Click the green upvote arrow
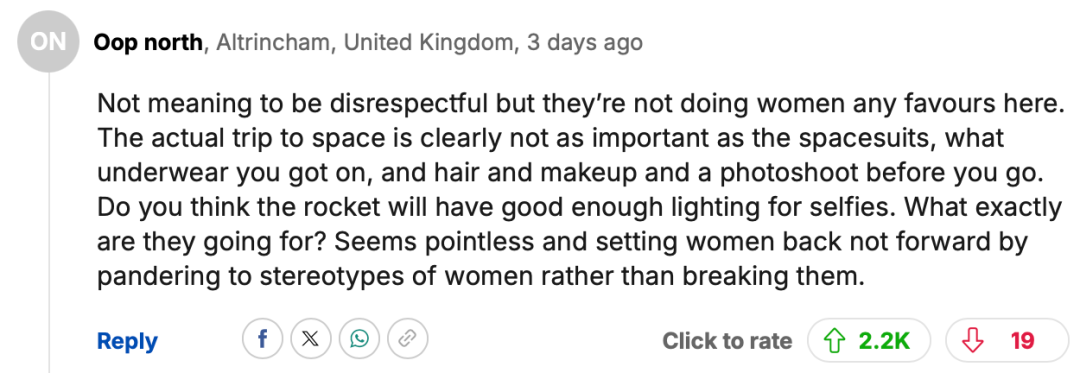 pyautogui.click(x=835, y=341)
